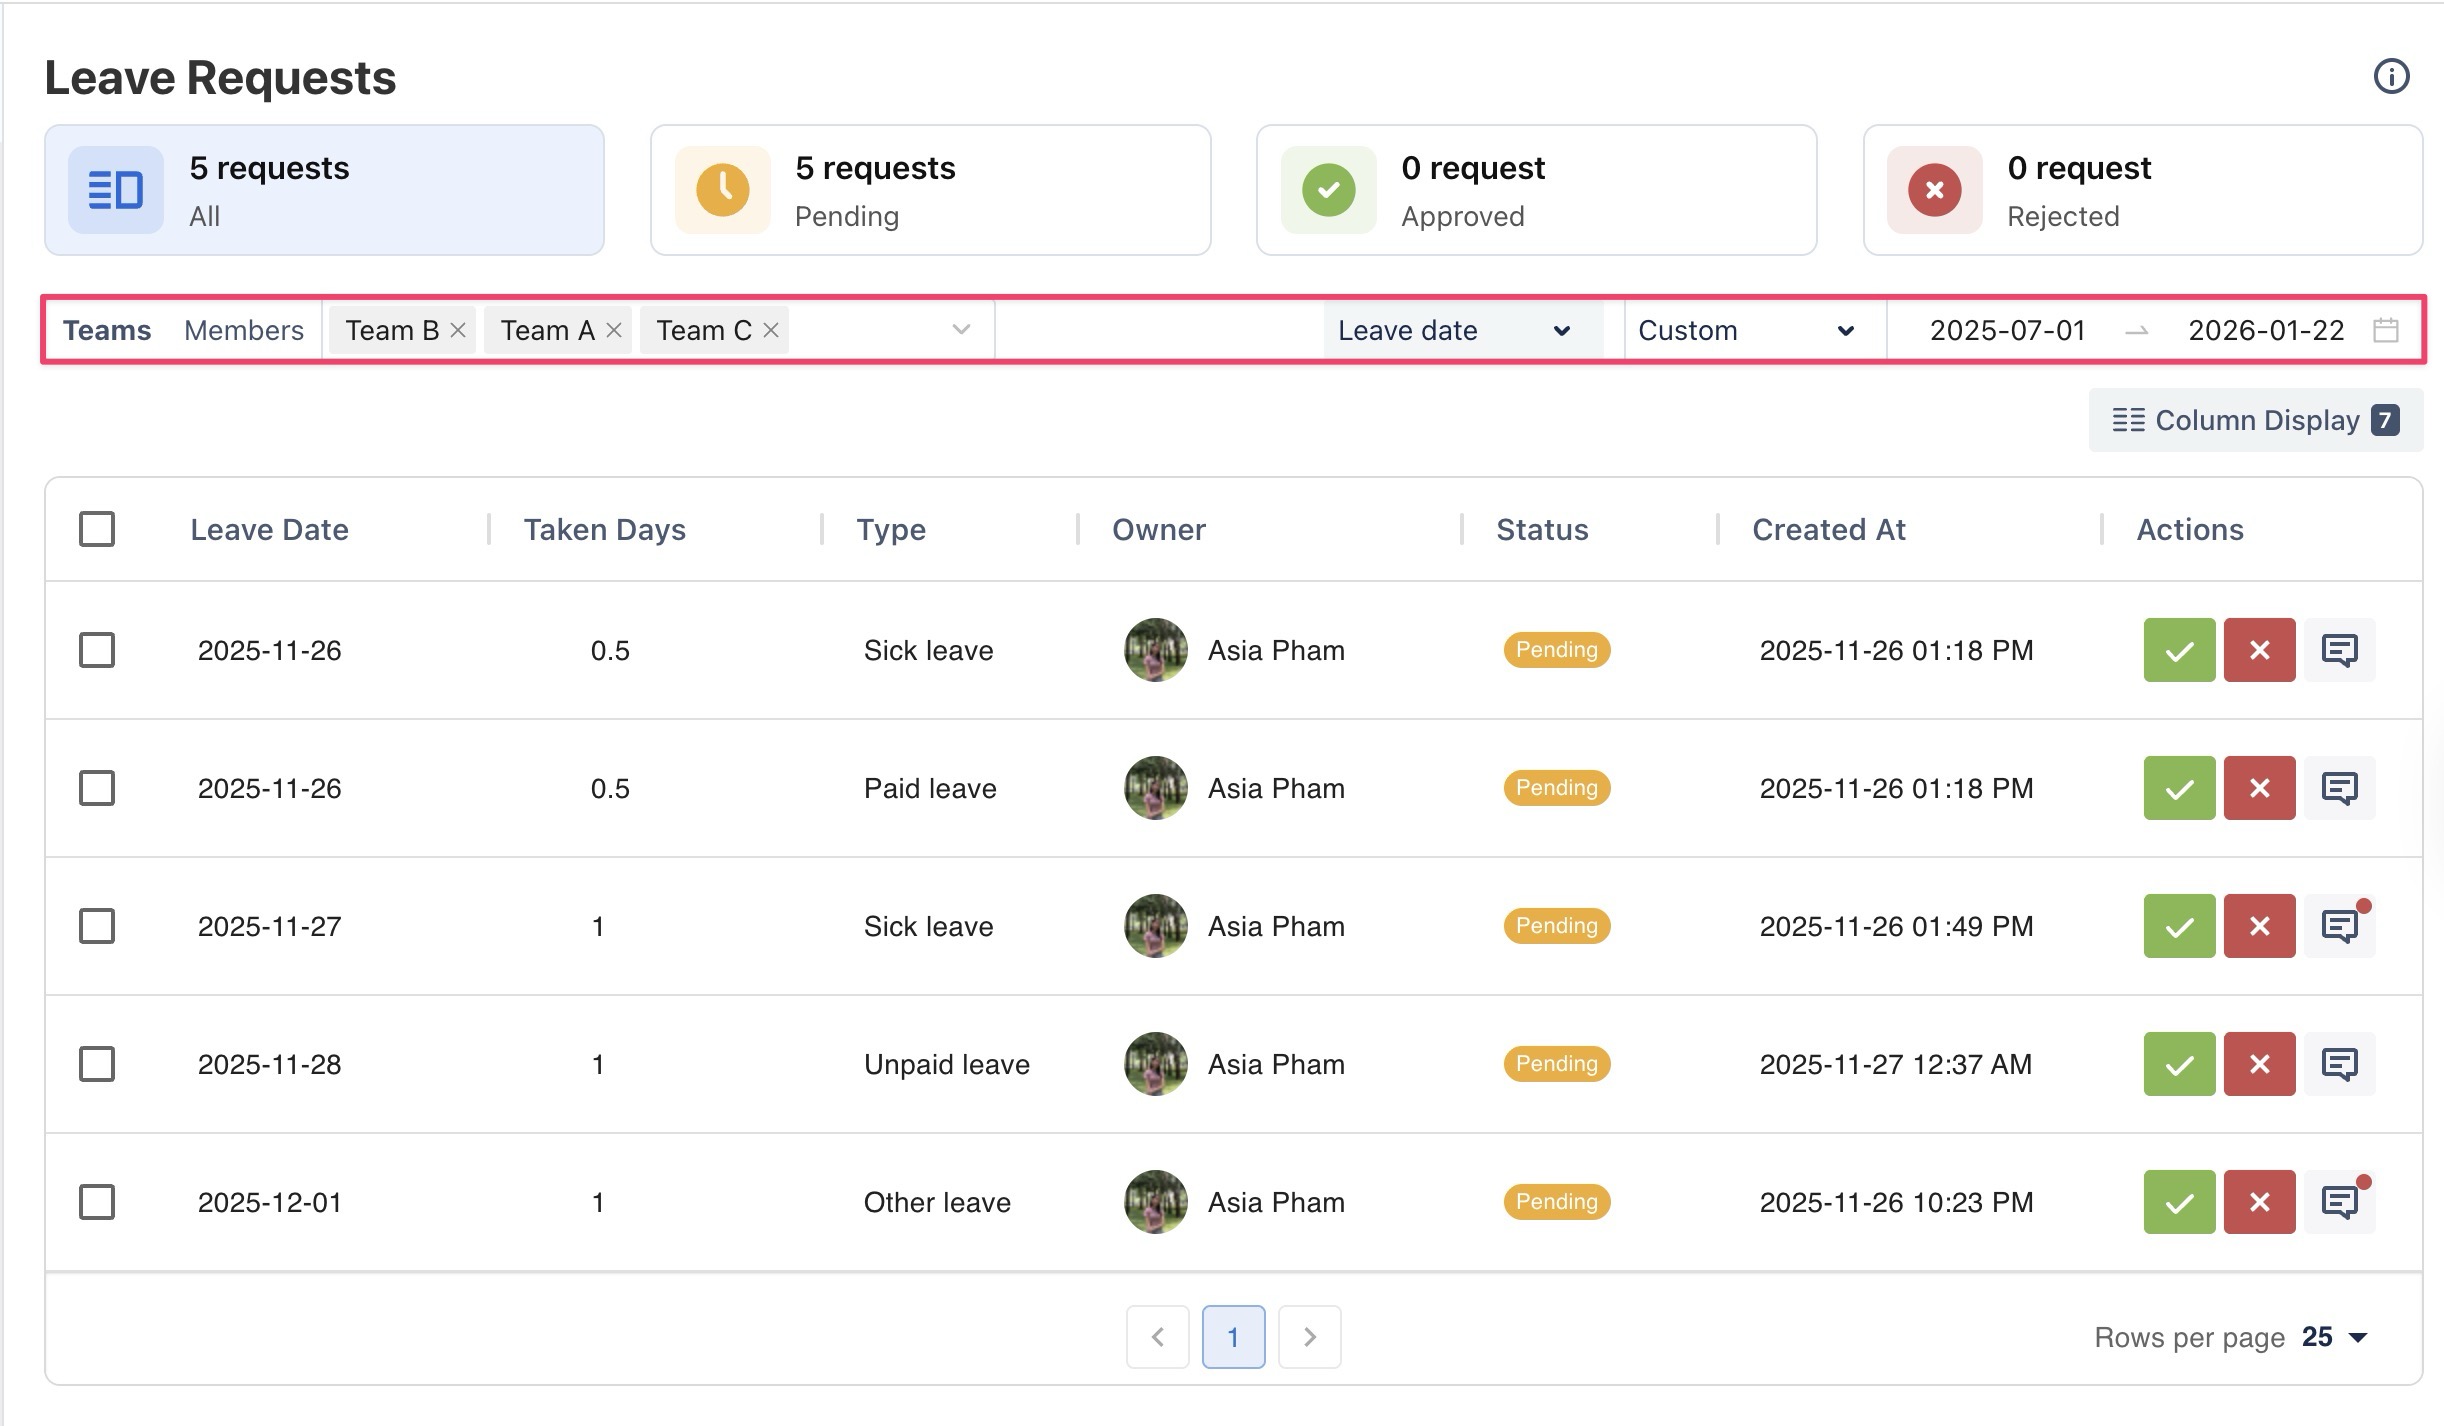Open the Custom range dropdown
This screenshot has width=2444, height=1426.
(x=1746, y=330)
